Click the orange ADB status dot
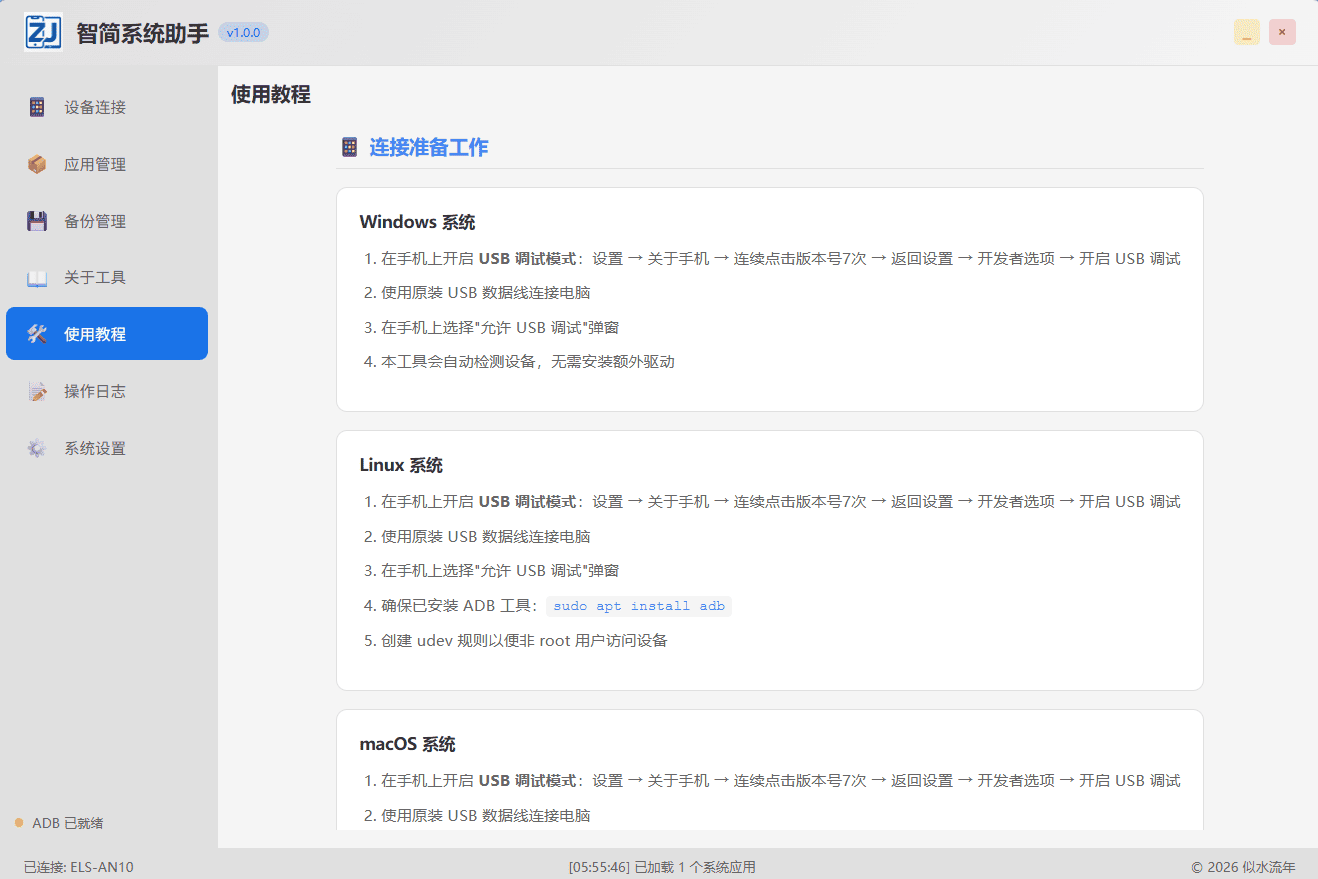The width and height of the screenshot is (1318, 879). click(19, 823)
